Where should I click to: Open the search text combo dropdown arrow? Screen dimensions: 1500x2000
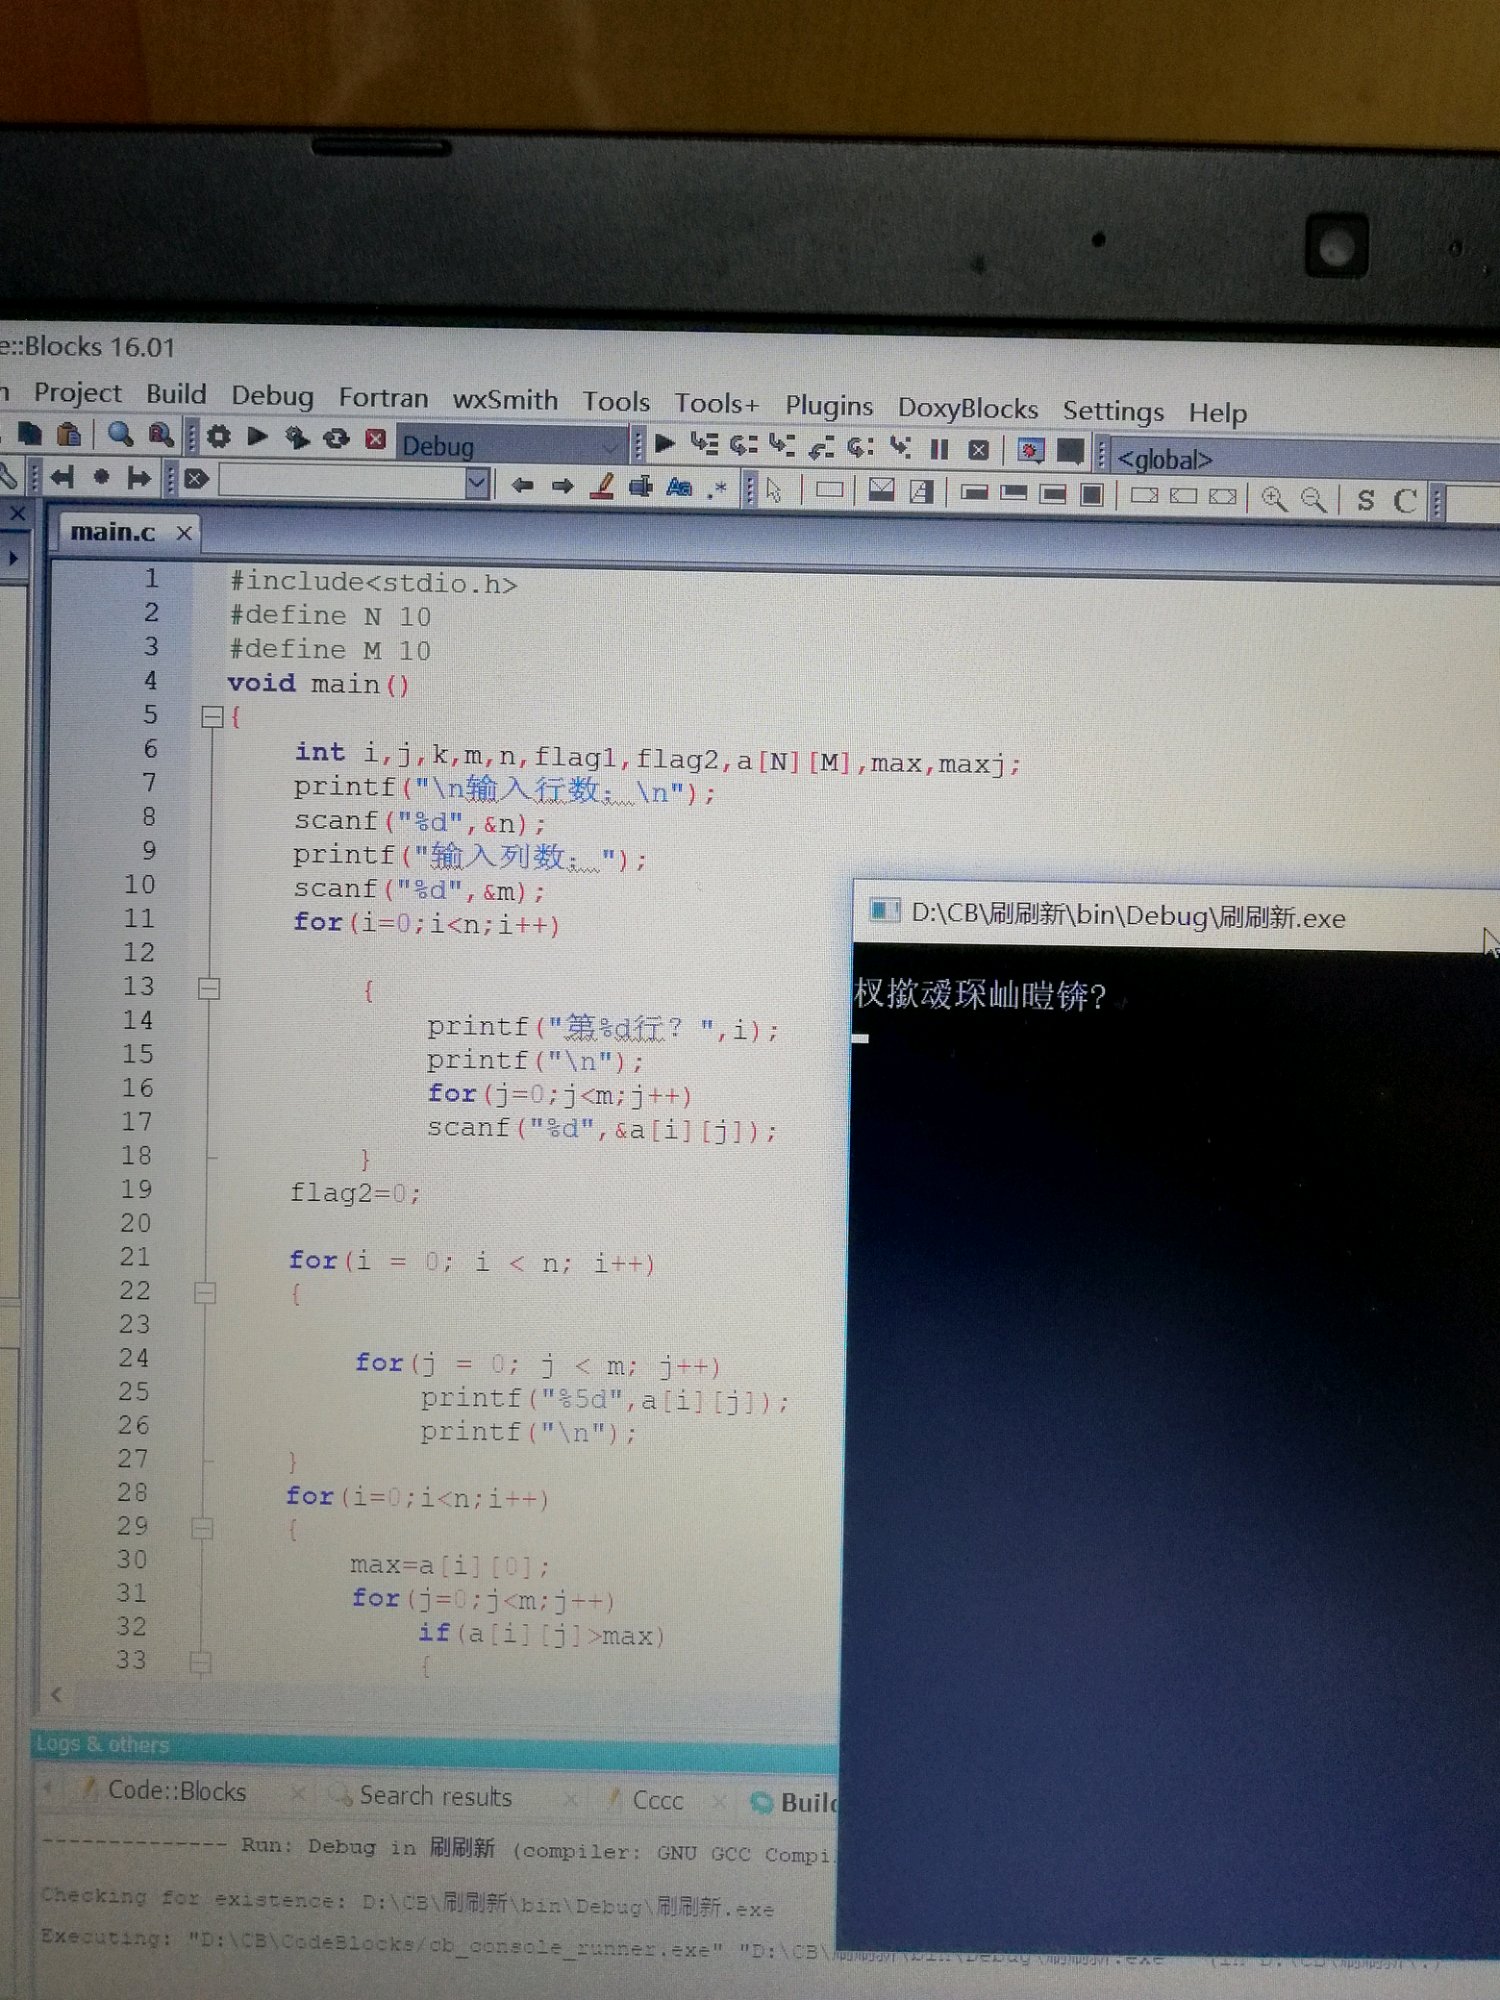coord(477,484)
